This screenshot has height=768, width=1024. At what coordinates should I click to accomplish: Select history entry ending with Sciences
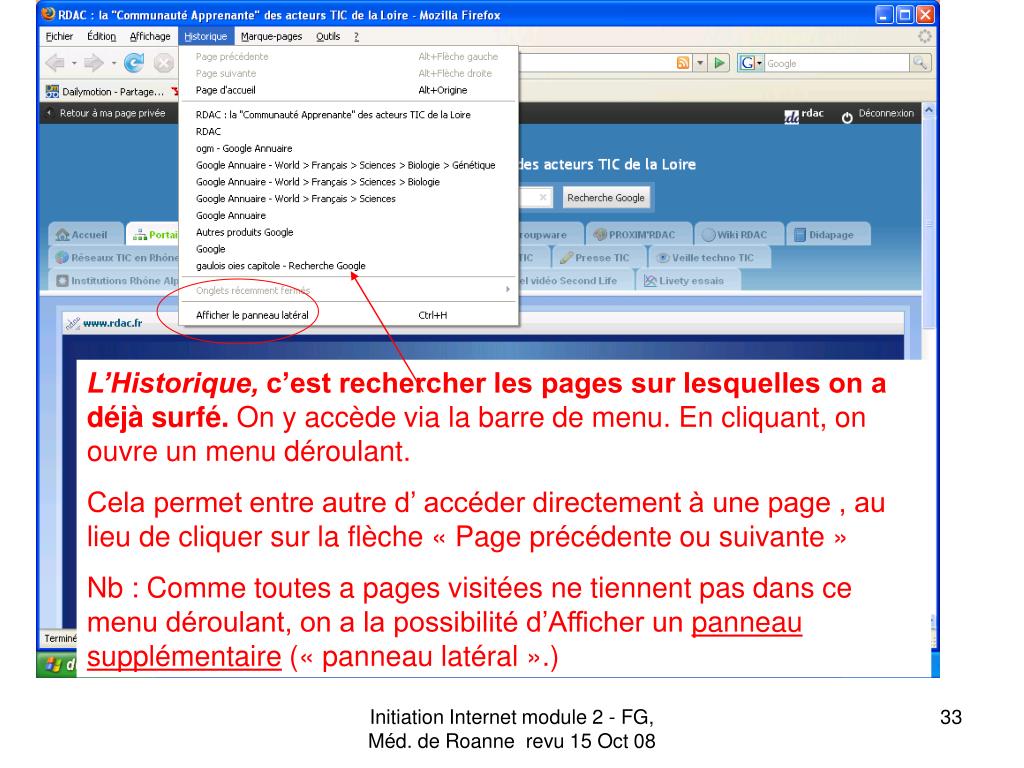click(x=349, y=199)
